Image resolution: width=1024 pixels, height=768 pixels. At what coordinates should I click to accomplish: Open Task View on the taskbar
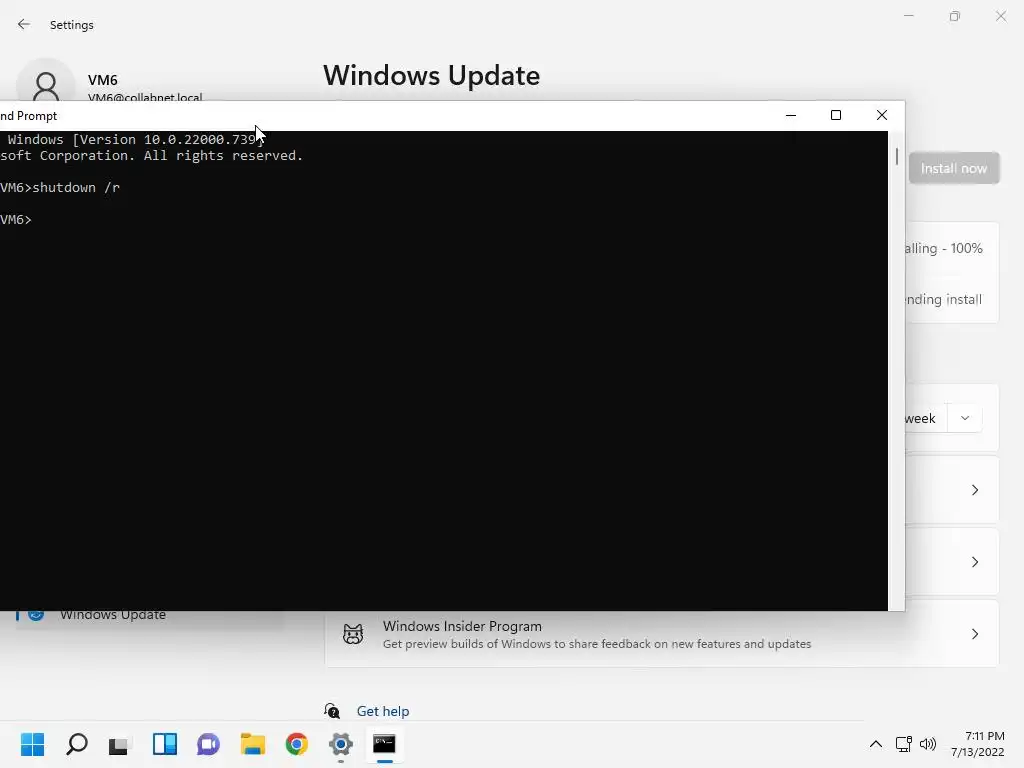point(120,744)
